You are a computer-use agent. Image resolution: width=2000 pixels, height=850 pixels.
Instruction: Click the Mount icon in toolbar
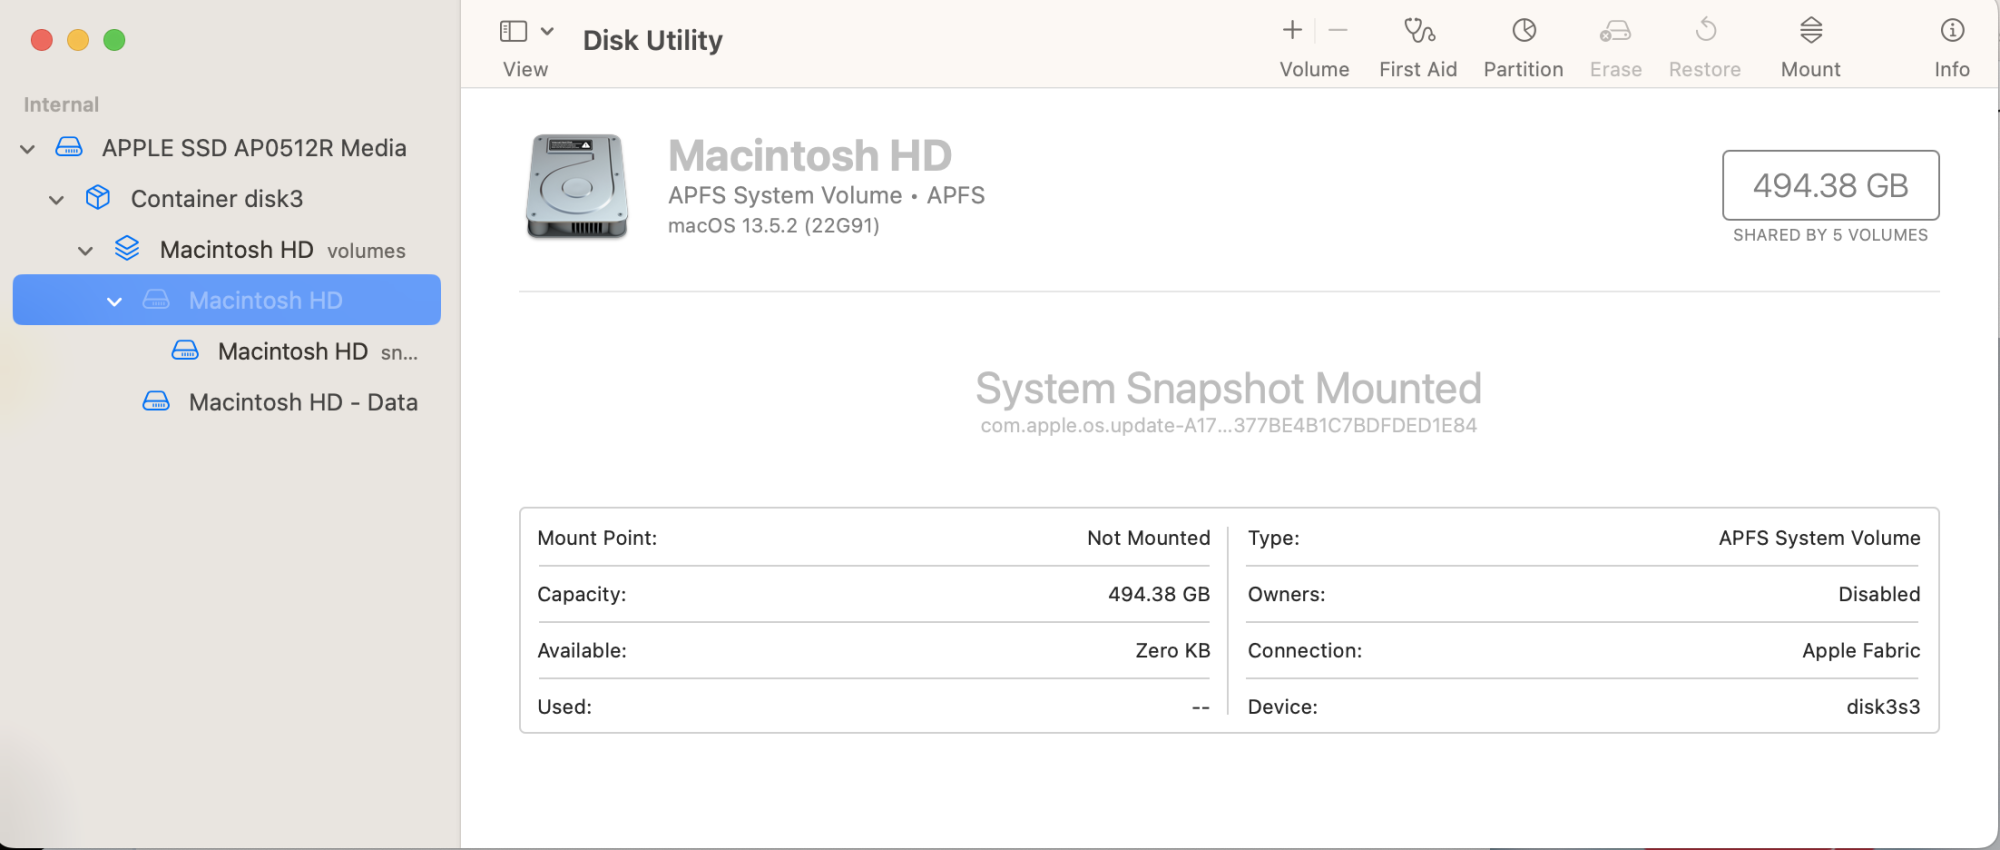[1811, 31]
